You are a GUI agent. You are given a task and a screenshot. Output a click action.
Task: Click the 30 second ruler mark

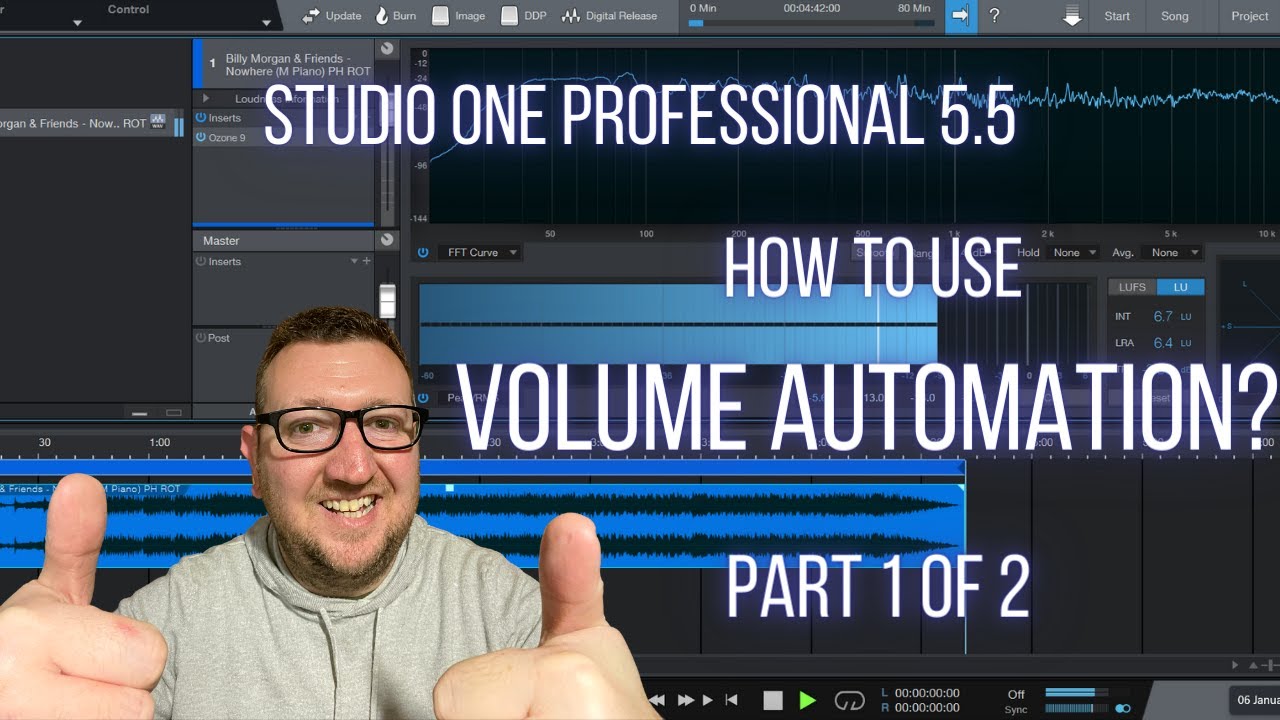pyautogui.click(x=45, y=442)
